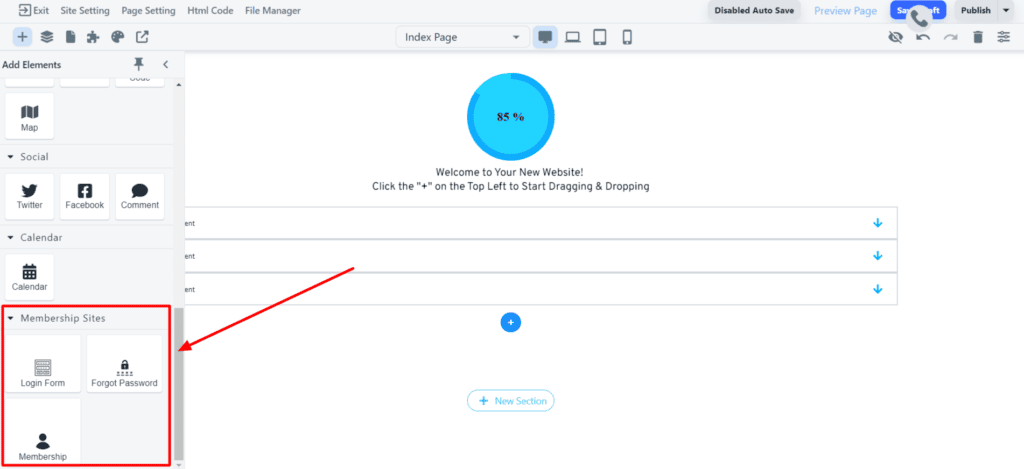Click the trash delete icon
This screenshot has height=469, width=1024.
(x=978, y=37)
